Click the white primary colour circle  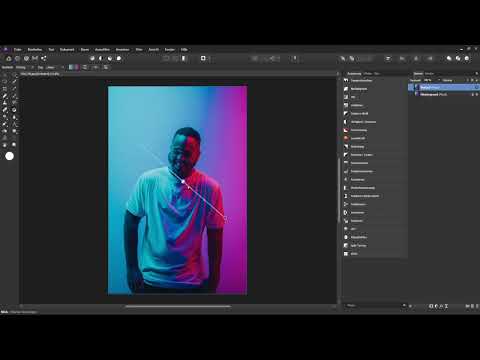[x=10, y=156]
